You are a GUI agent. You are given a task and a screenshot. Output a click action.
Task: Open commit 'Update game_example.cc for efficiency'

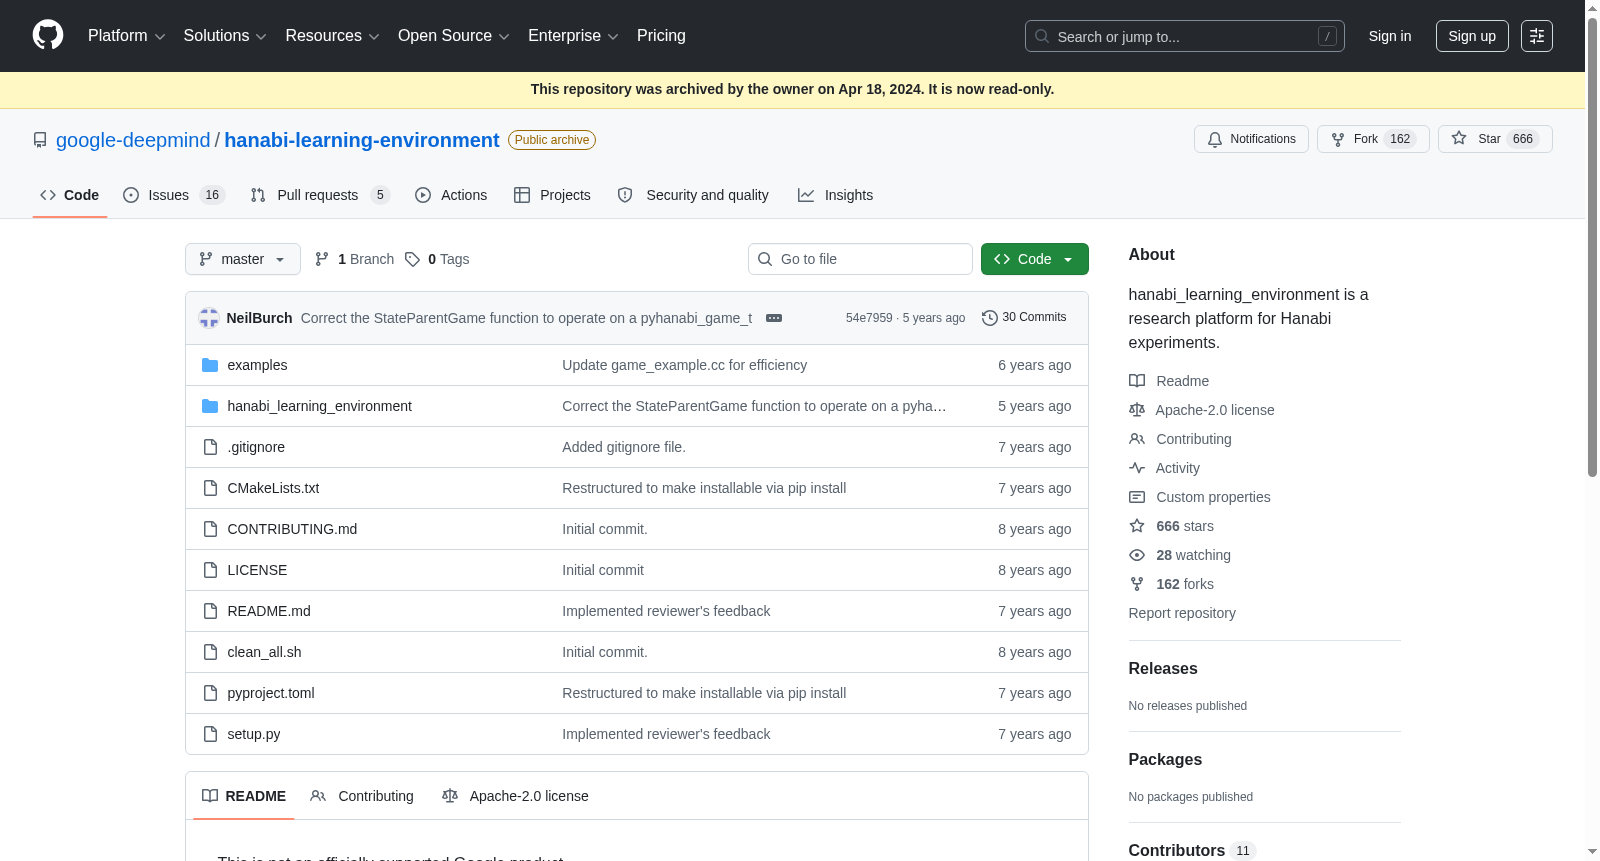coord(684,365)
